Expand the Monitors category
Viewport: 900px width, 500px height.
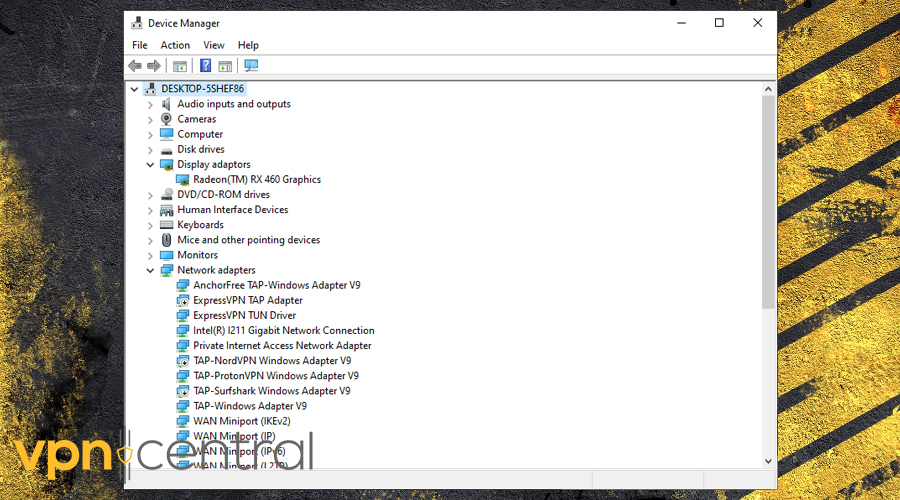pos(151,255)
